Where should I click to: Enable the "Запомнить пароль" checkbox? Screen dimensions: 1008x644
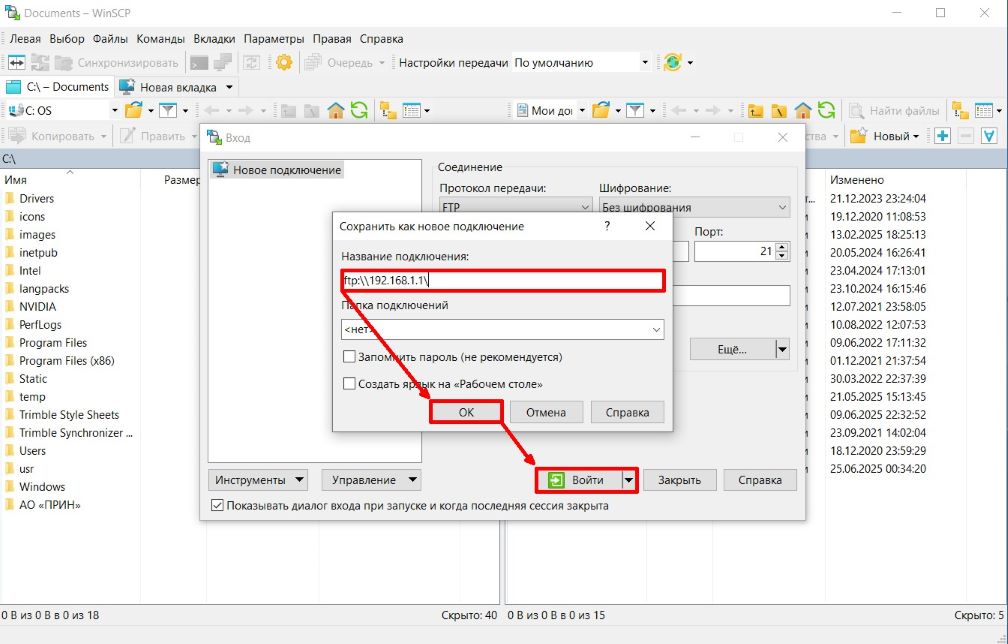(x=349, y=357)
